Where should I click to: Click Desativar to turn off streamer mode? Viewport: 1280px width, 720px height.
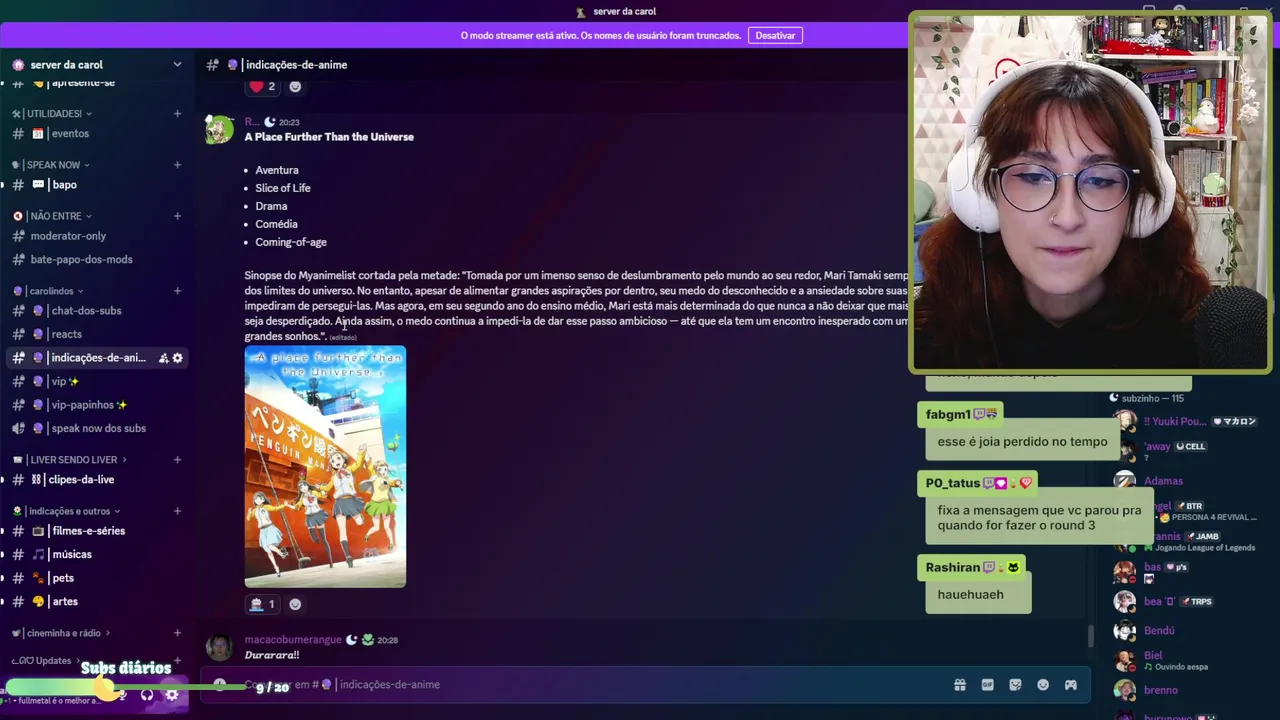[775, 35]
